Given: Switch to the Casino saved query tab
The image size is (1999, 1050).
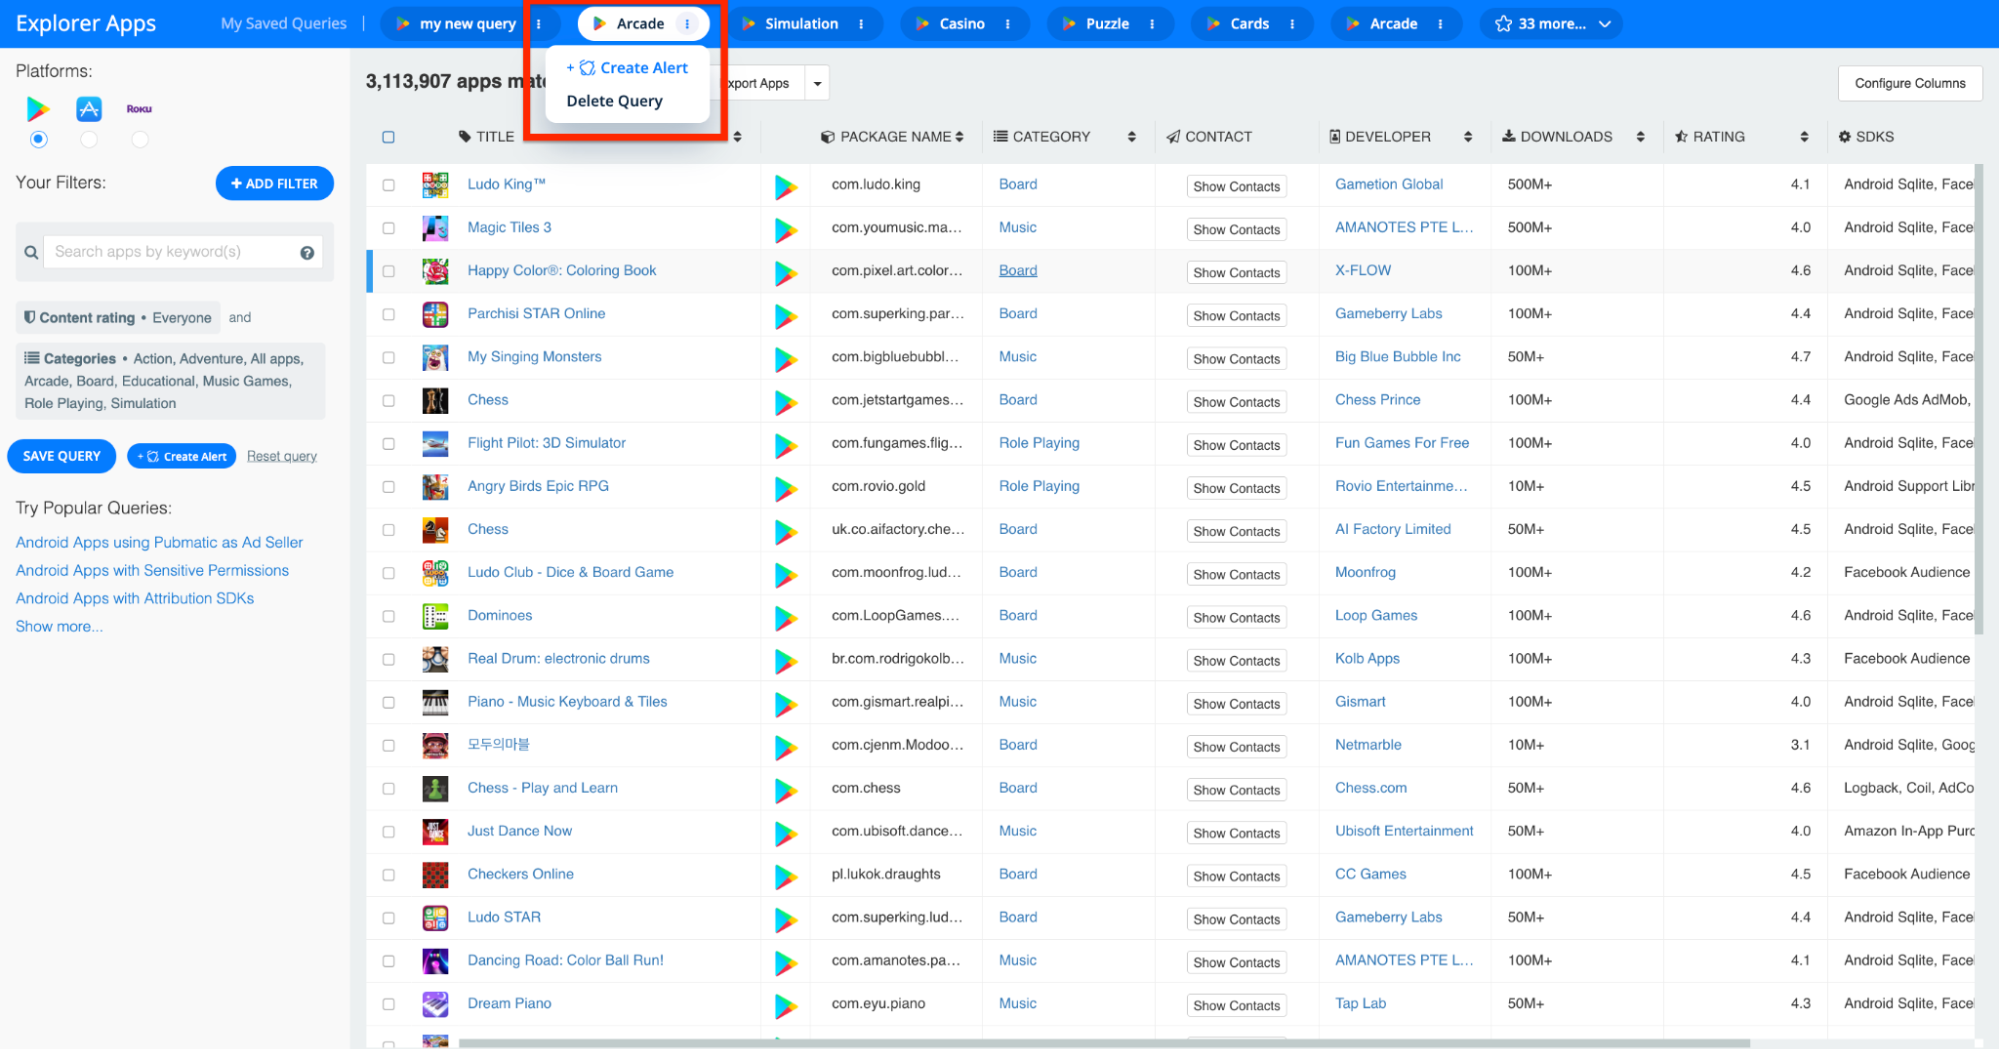Looking at the screenshot, I should (x=961, y=24).
